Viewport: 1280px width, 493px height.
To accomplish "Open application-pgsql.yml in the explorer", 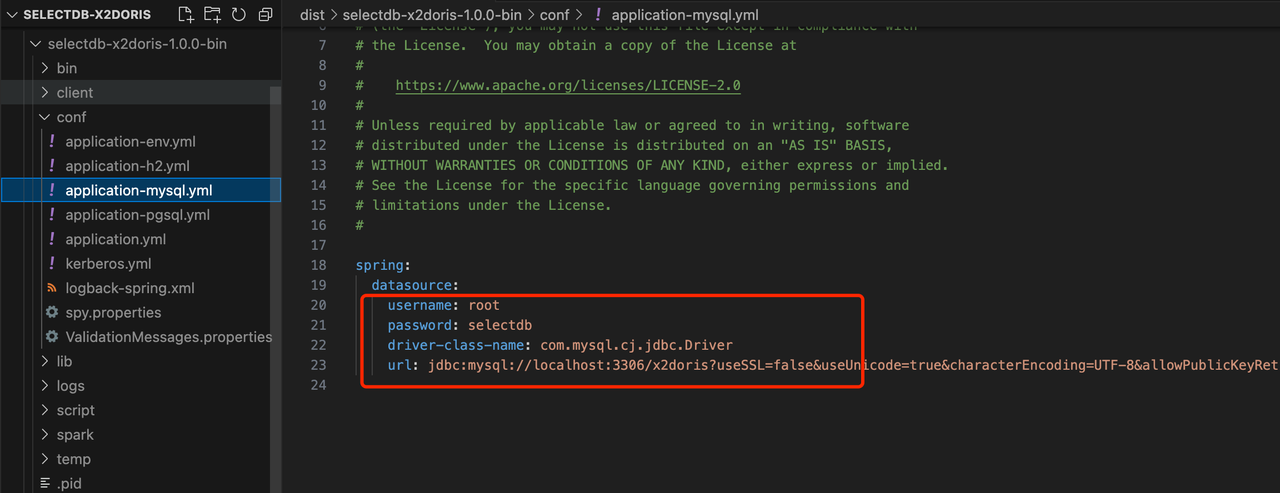I will tap(137, 215).
